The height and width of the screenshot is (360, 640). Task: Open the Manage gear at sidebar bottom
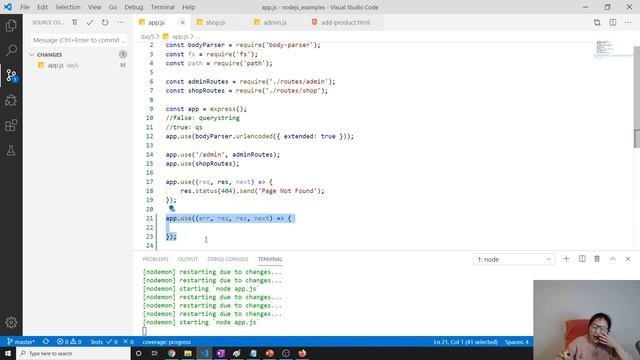11,322
